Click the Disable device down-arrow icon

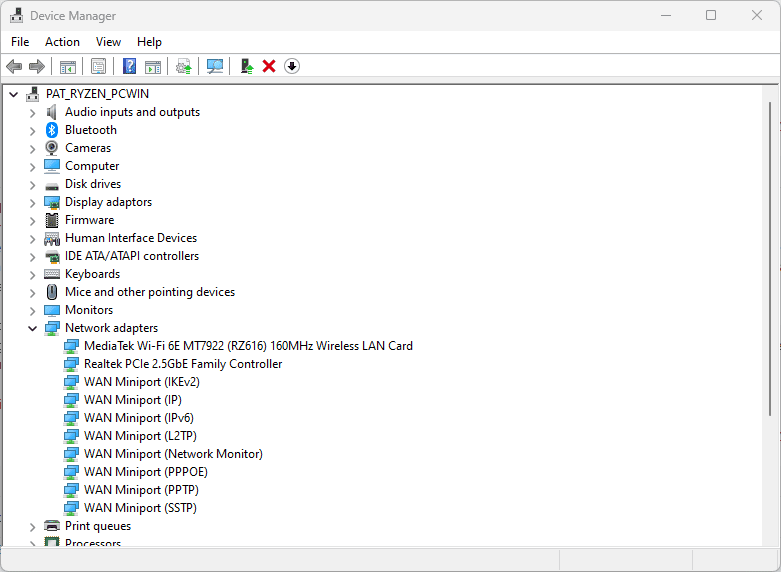(x=292, y=66)
